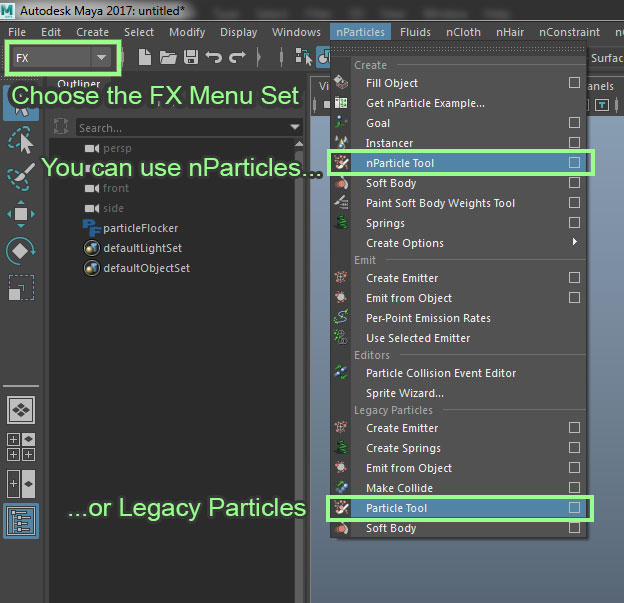This screenshot has width=624, height=603.
Task: Open the Paint Soft Body Weights option box
Action: click(574, 202)
